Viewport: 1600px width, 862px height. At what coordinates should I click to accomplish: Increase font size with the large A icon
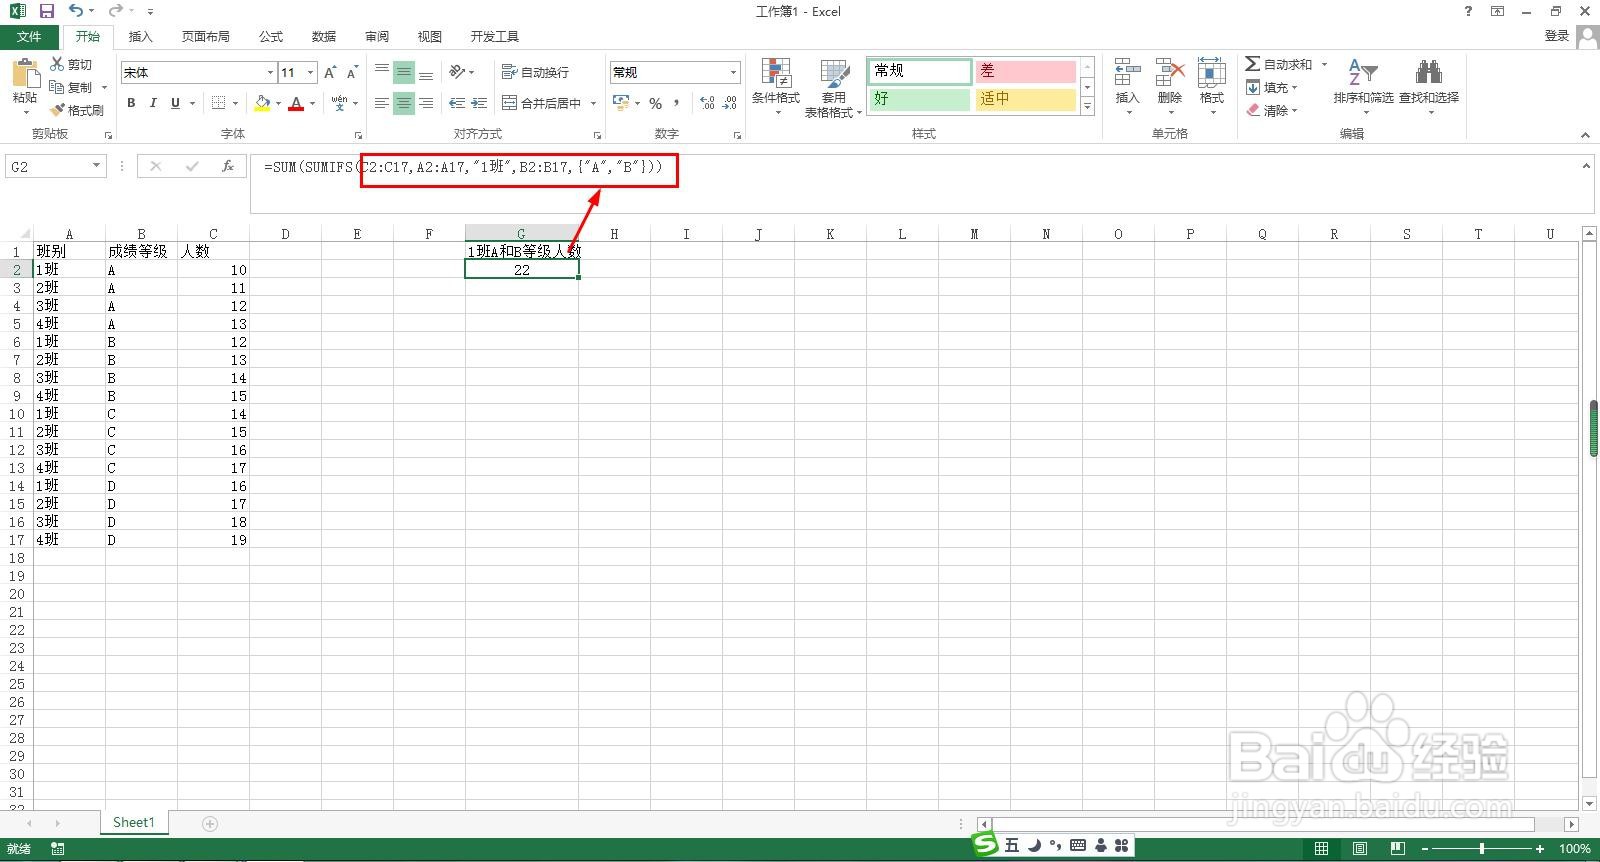[x=330, y=72]
